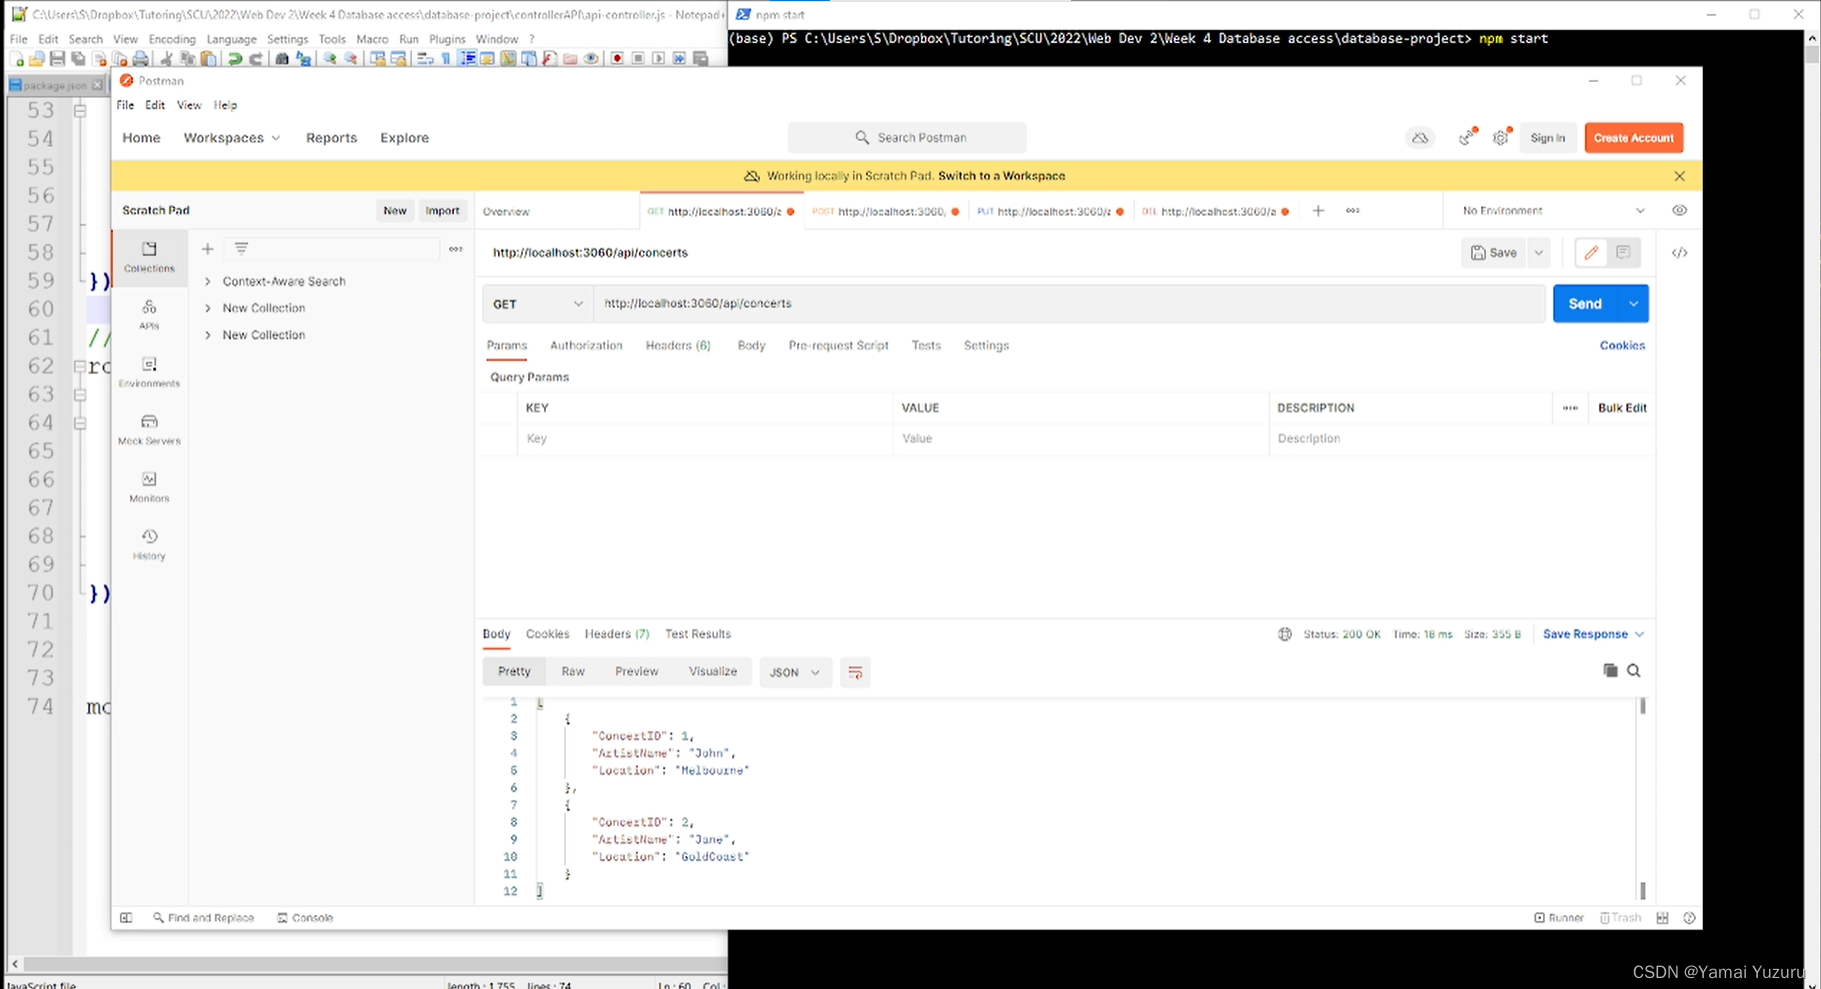The image size is (1821, 989).
Task: Open the History panel in Postman
Action: coord(148,544)
